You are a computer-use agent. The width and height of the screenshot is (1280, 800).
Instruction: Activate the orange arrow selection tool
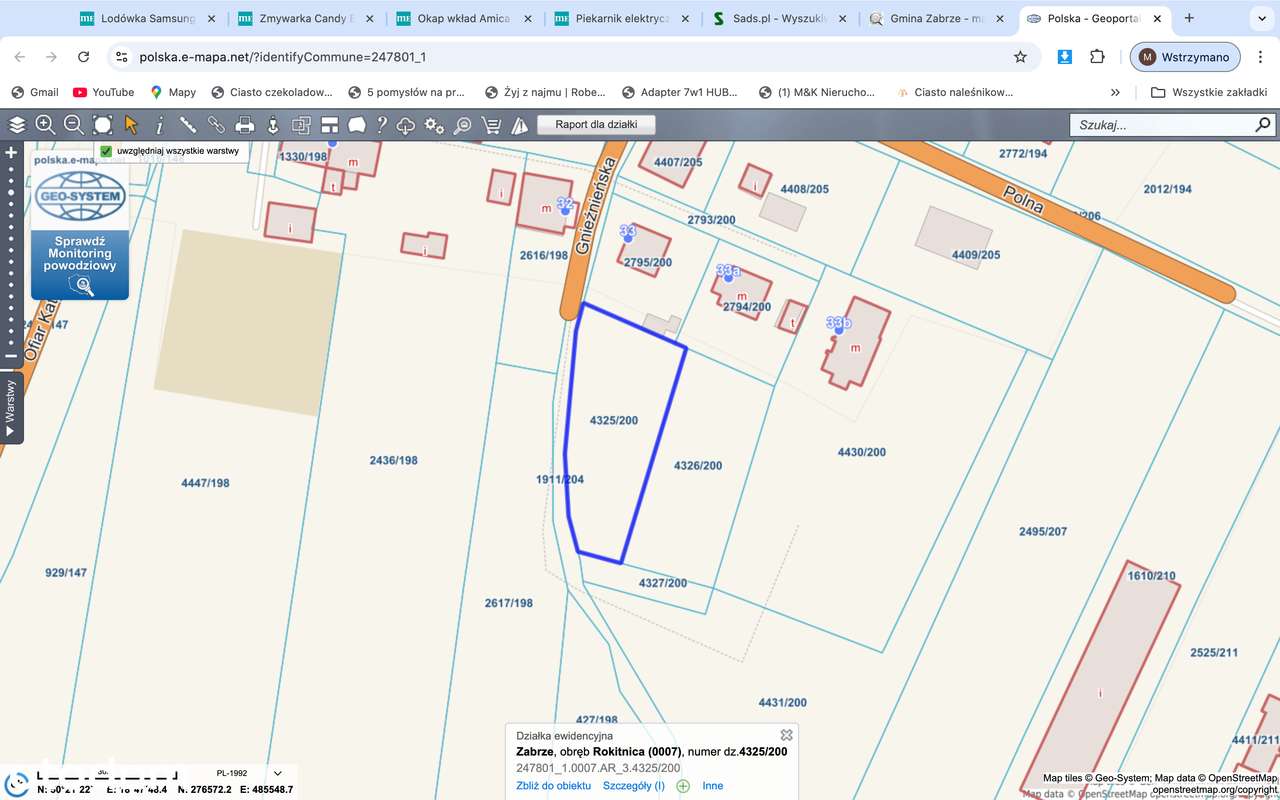coord(131,125)
